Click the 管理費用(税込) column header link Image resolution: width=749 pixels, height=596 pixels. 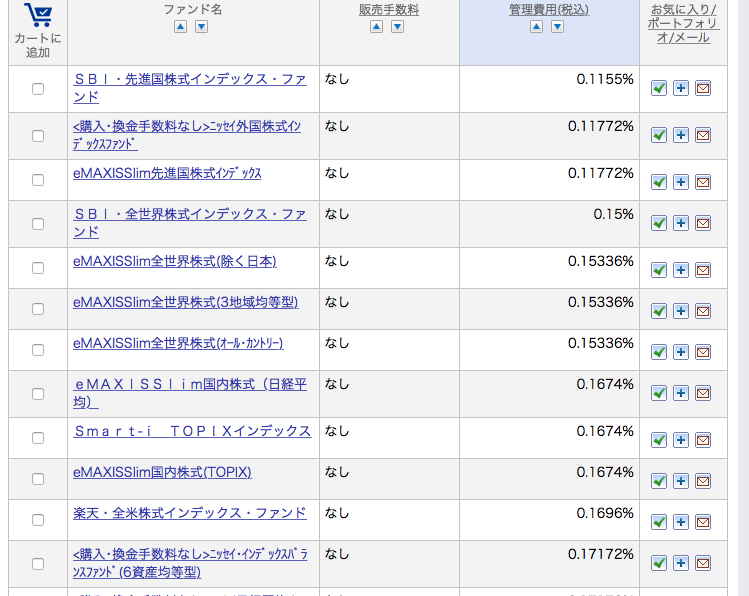(x=549, y=10)
